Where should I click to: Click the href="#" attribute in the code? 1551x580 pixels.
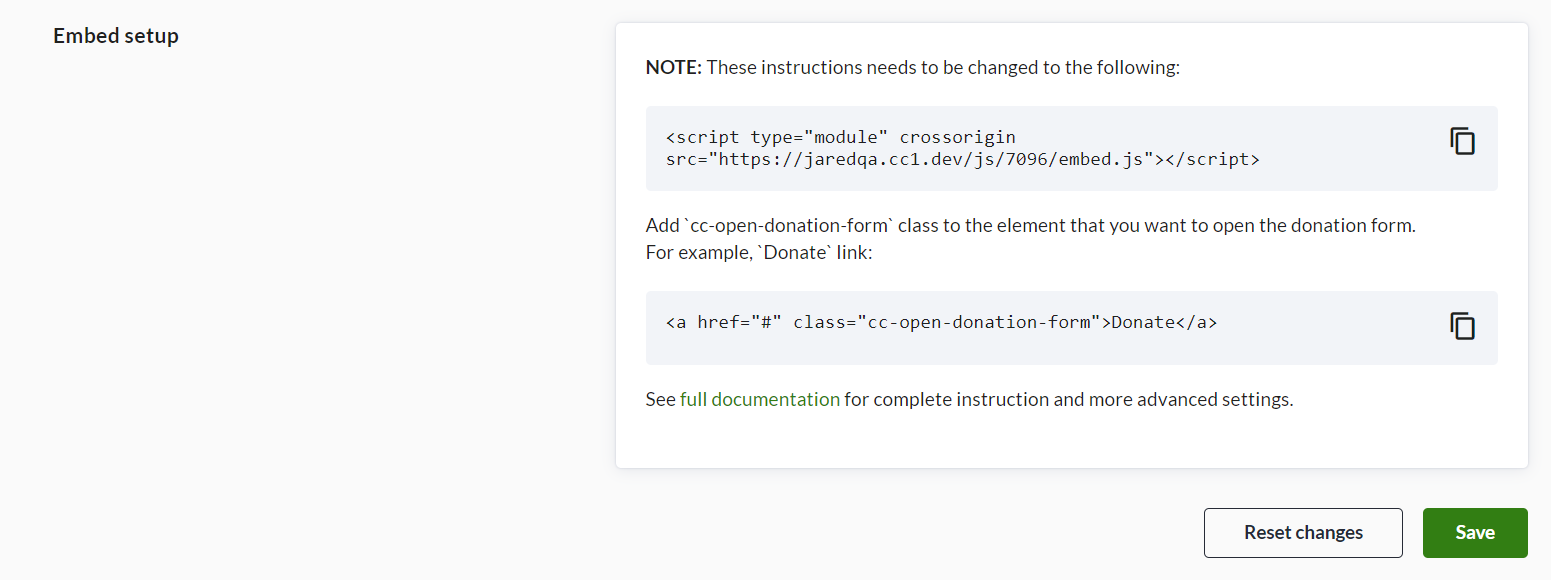point(739,323)
